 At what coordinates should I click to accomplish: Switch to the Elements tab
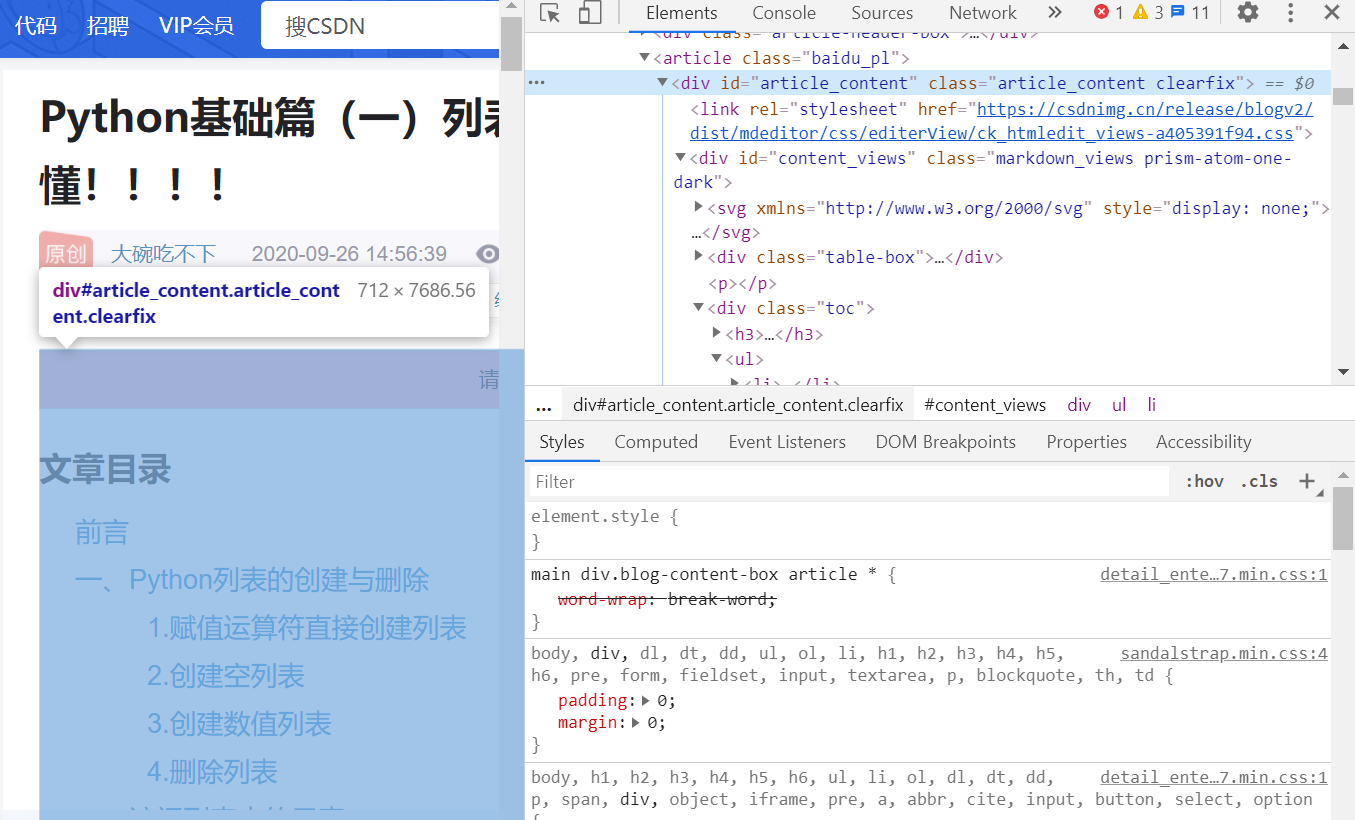[x=682, y=13]
